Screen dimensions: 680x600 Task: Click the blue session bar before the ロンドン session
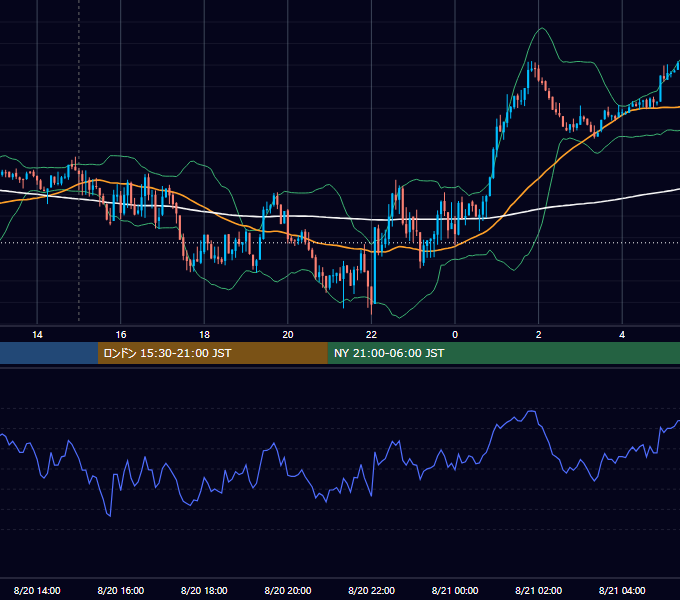coord(49,353)
